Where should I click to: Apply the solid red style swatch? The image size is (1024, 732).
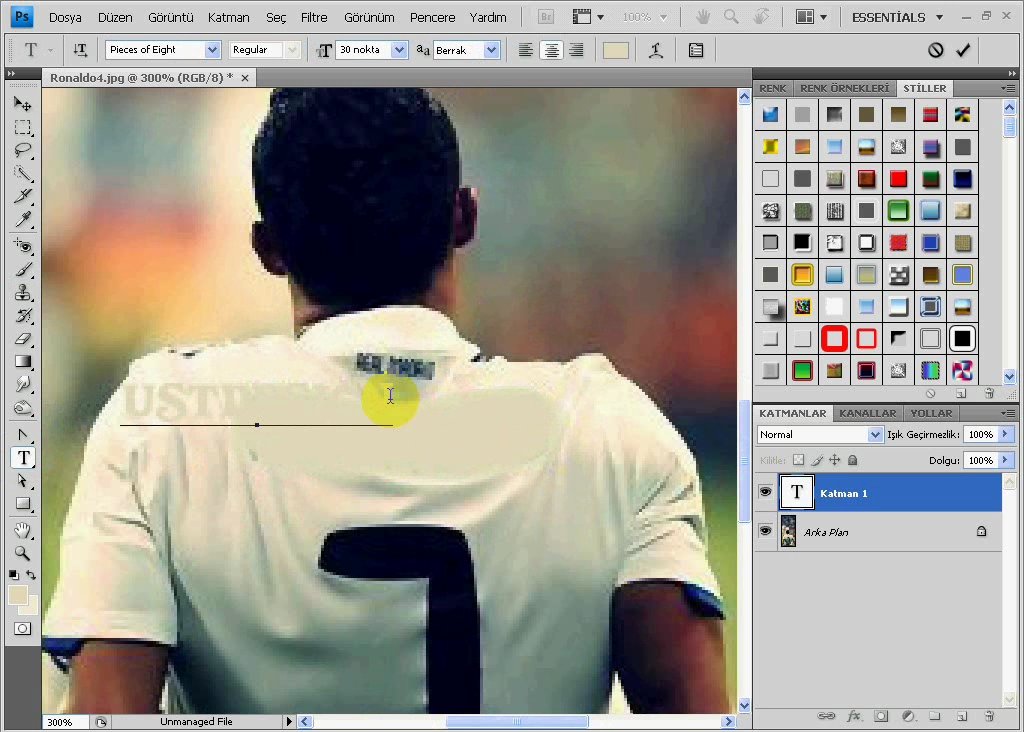click(899, 179)
